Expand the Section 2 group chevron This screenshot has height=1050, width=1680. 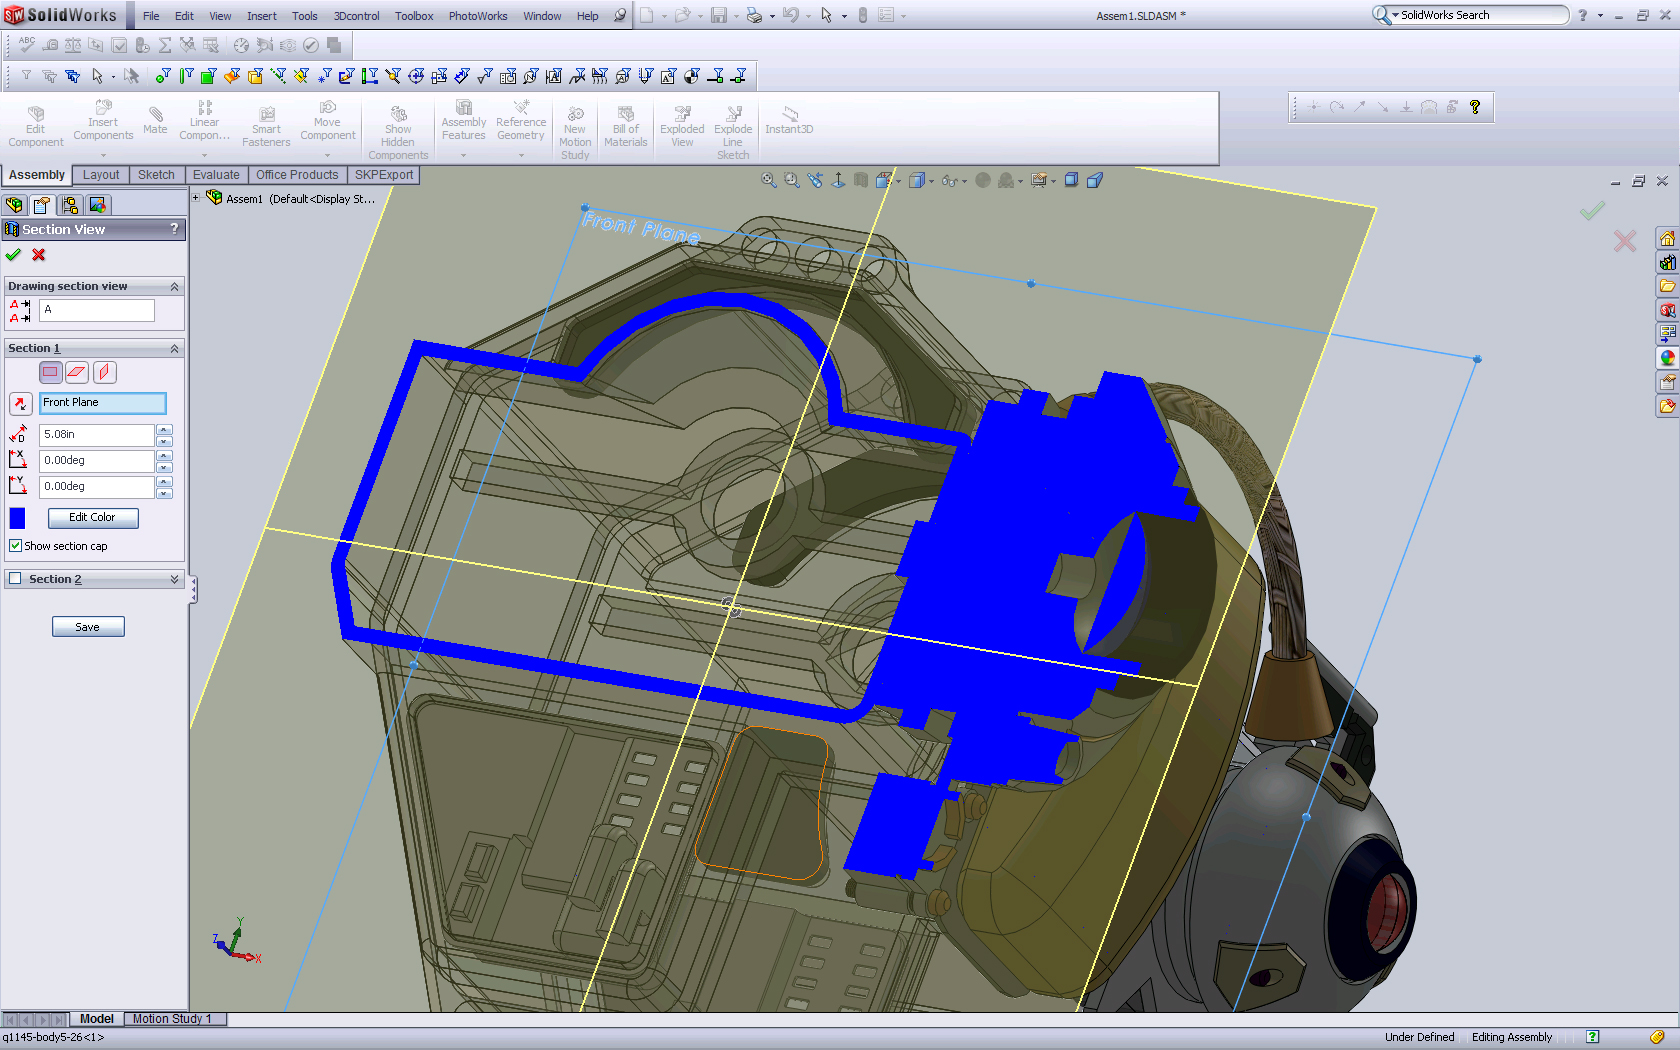coord(175,579)
